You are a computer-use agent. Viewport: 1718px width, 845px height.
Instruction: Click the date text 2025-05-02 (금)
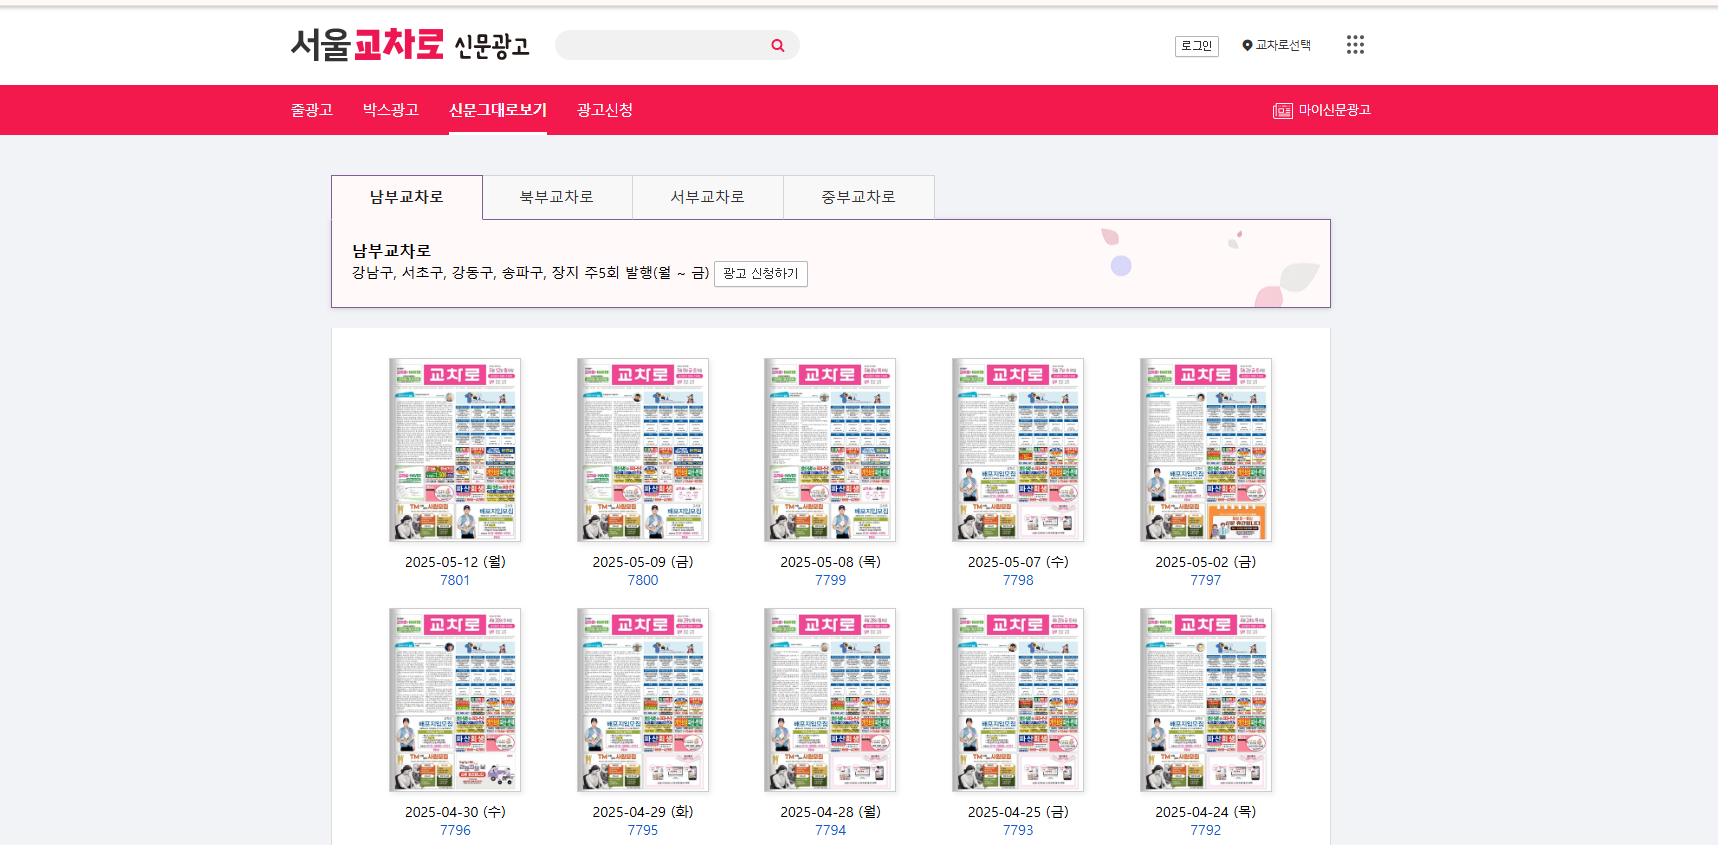tap(1206, 562)
